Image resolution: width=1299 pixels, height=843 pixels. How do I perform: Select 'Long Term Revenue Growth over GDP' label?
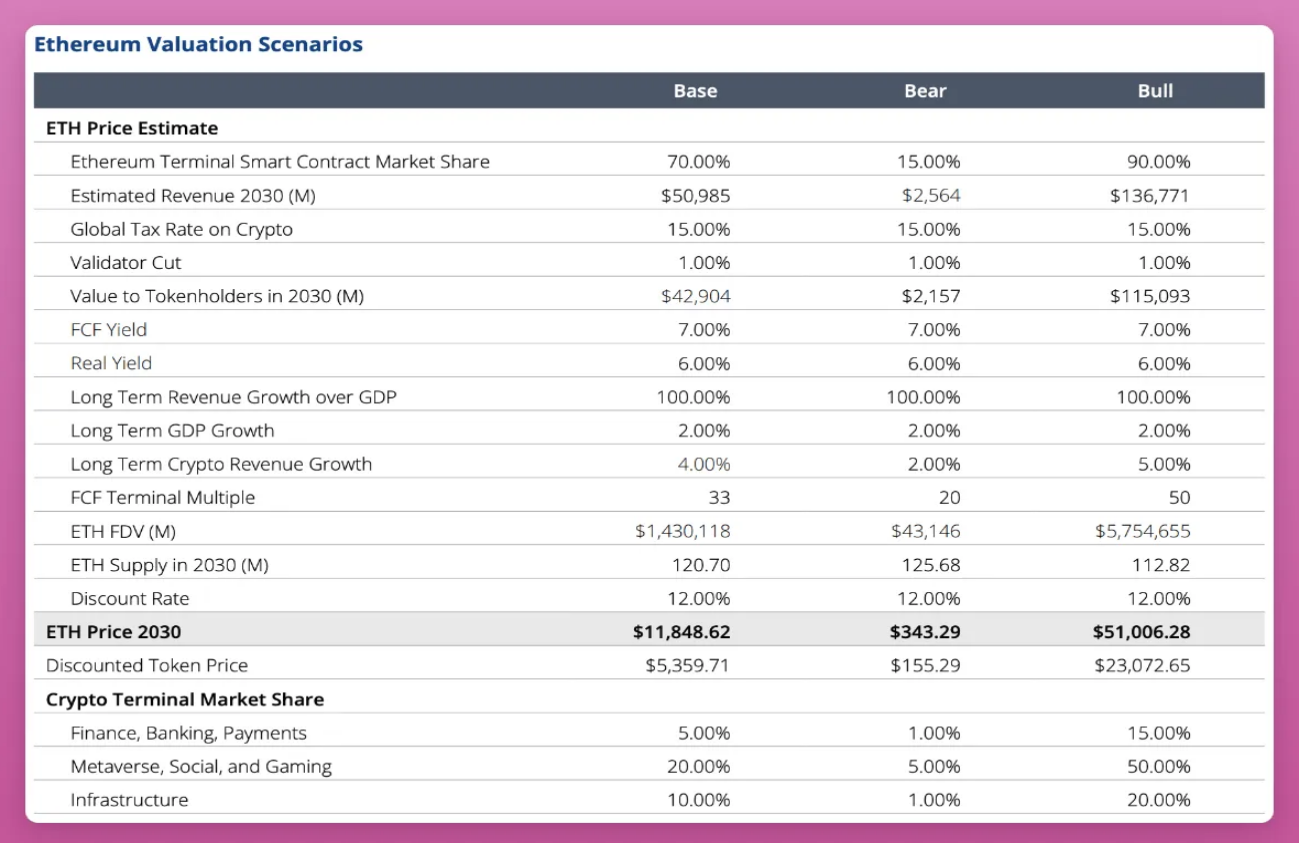(x=233, y=397)
